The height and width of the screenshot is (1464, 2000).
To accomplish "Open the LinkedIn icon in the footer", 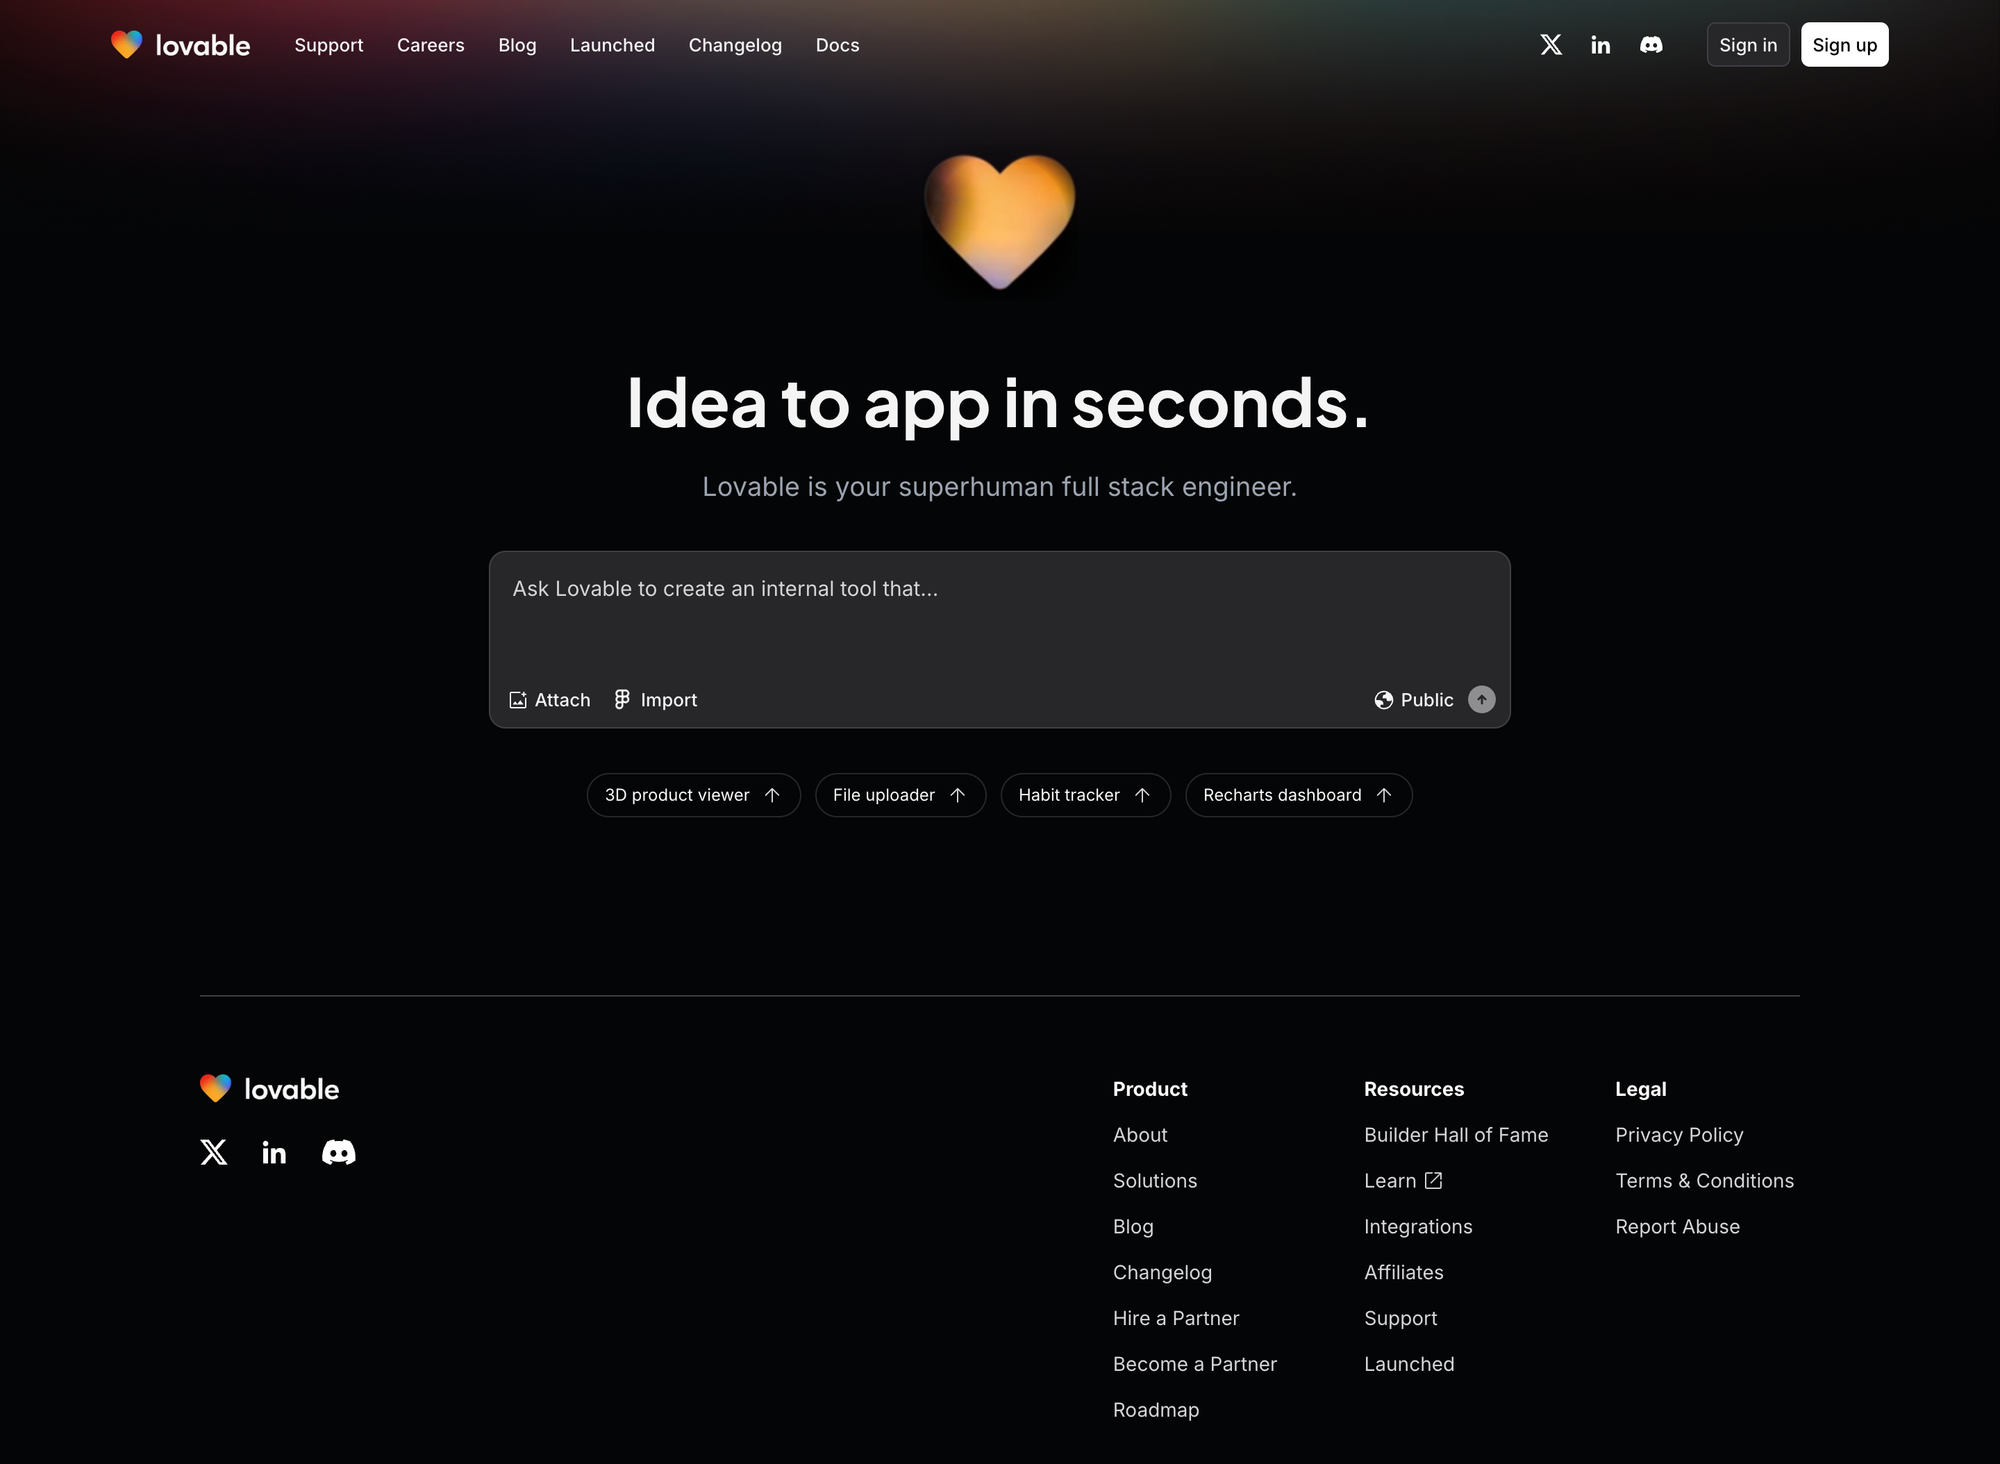I will [274, 1153].
